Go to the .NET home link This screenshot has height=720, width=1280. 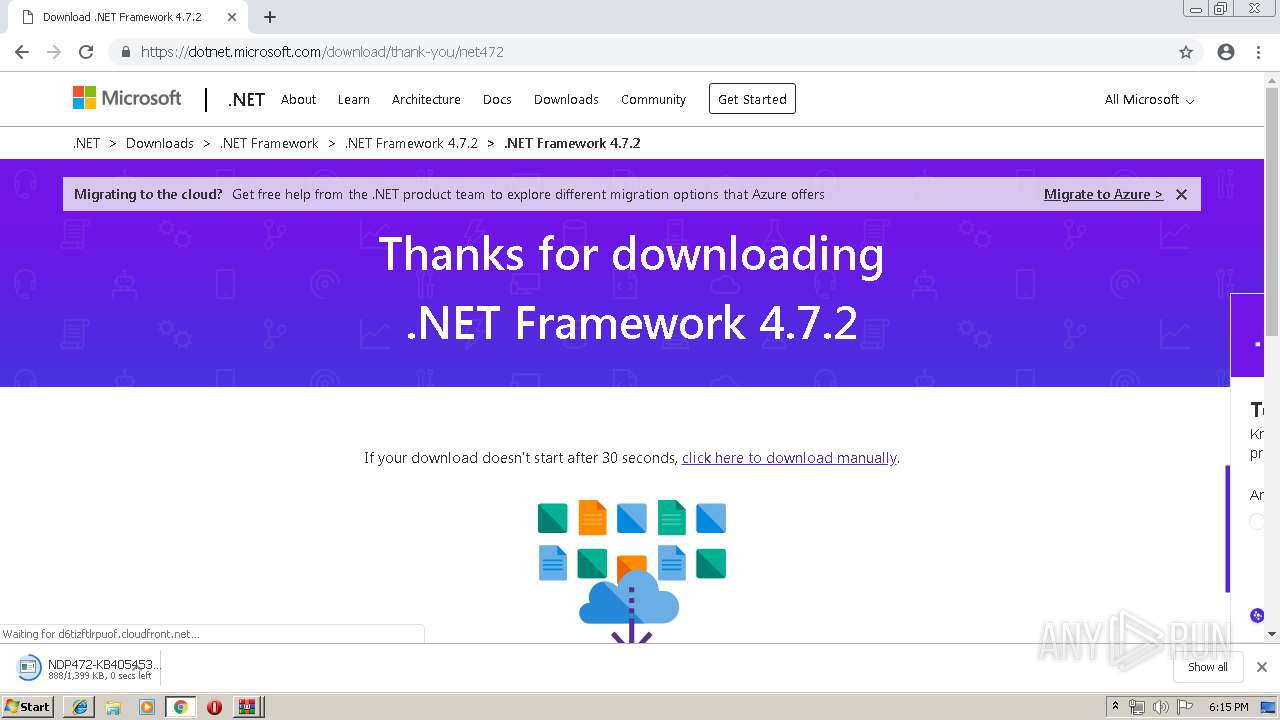pyautogui.click(x=246, y=99)
